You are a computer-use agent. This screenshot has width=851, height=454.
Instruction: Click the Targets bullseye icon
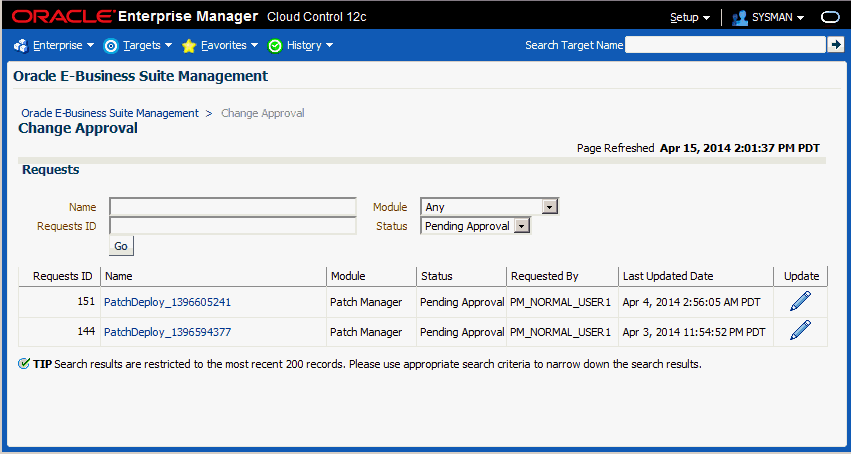[111, 46]
